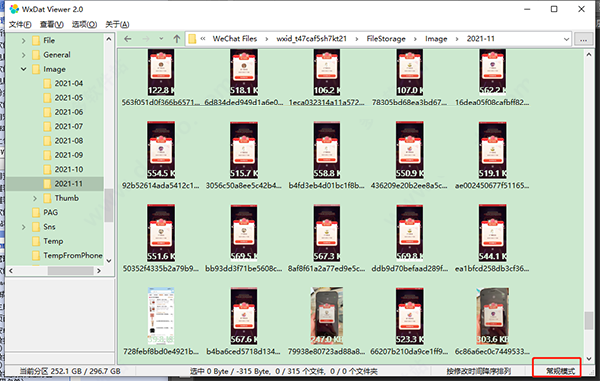
Task: Toggle the 常规模式 status bar button
Action: click(x=560, y=371)
